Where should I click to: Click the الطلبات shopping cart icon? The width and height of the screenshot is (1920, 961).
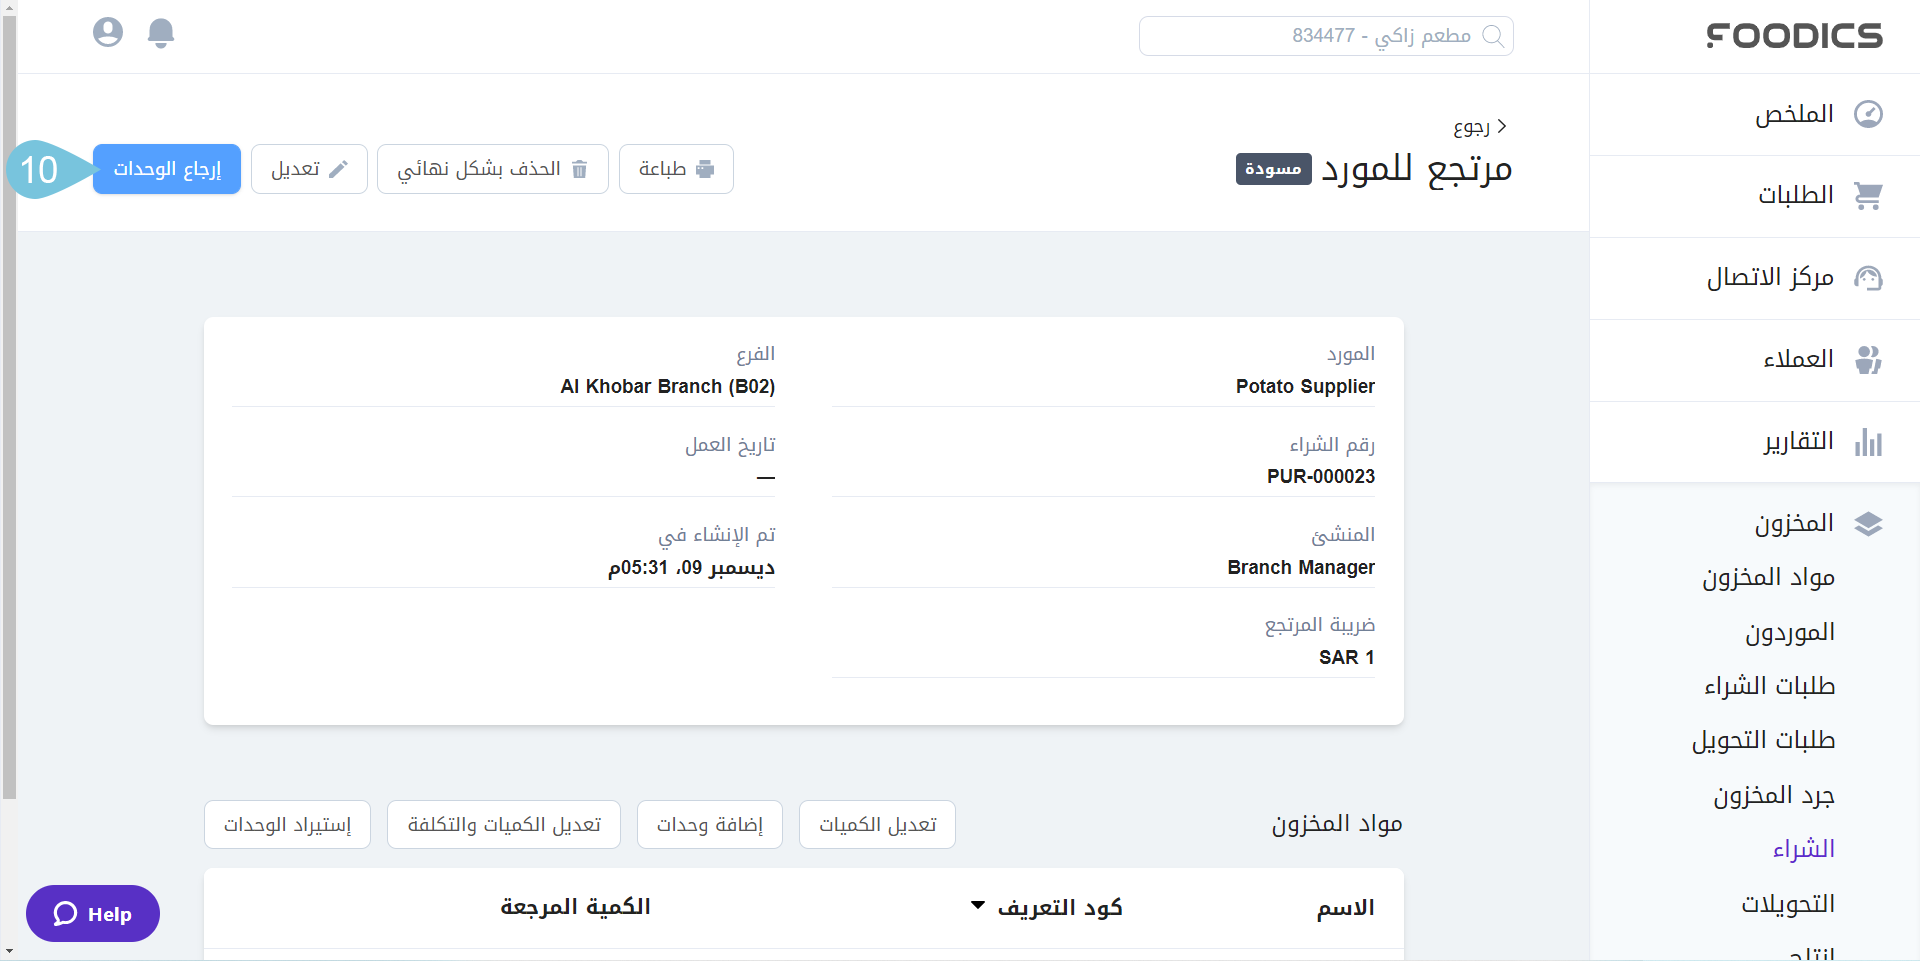click(x=1868, y=196)
